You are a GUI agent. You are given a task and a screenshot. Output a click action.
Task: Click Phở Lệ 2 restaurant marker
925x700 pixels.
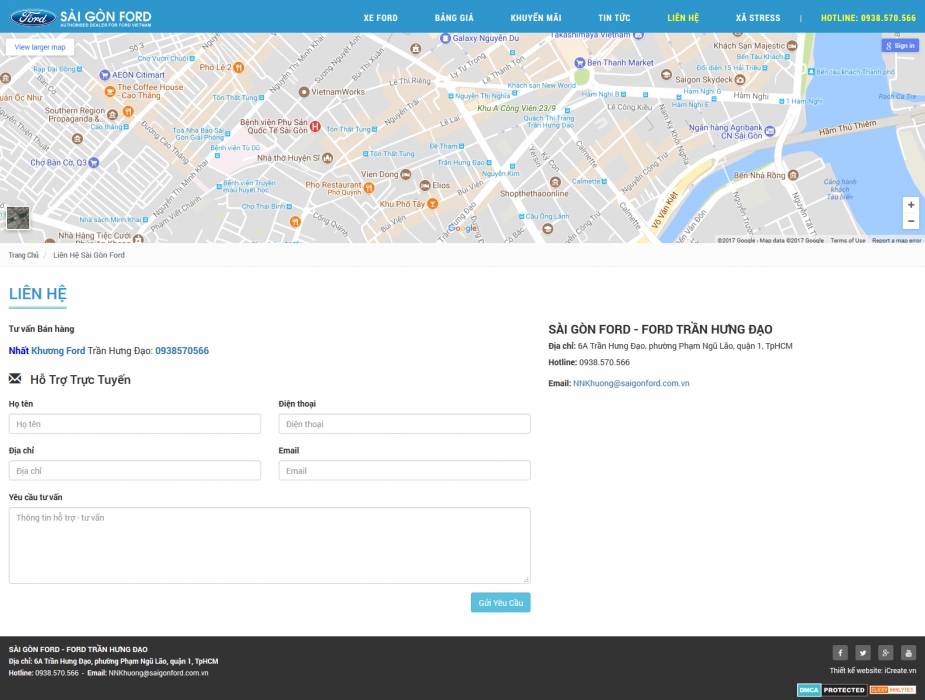click(238, 67)
